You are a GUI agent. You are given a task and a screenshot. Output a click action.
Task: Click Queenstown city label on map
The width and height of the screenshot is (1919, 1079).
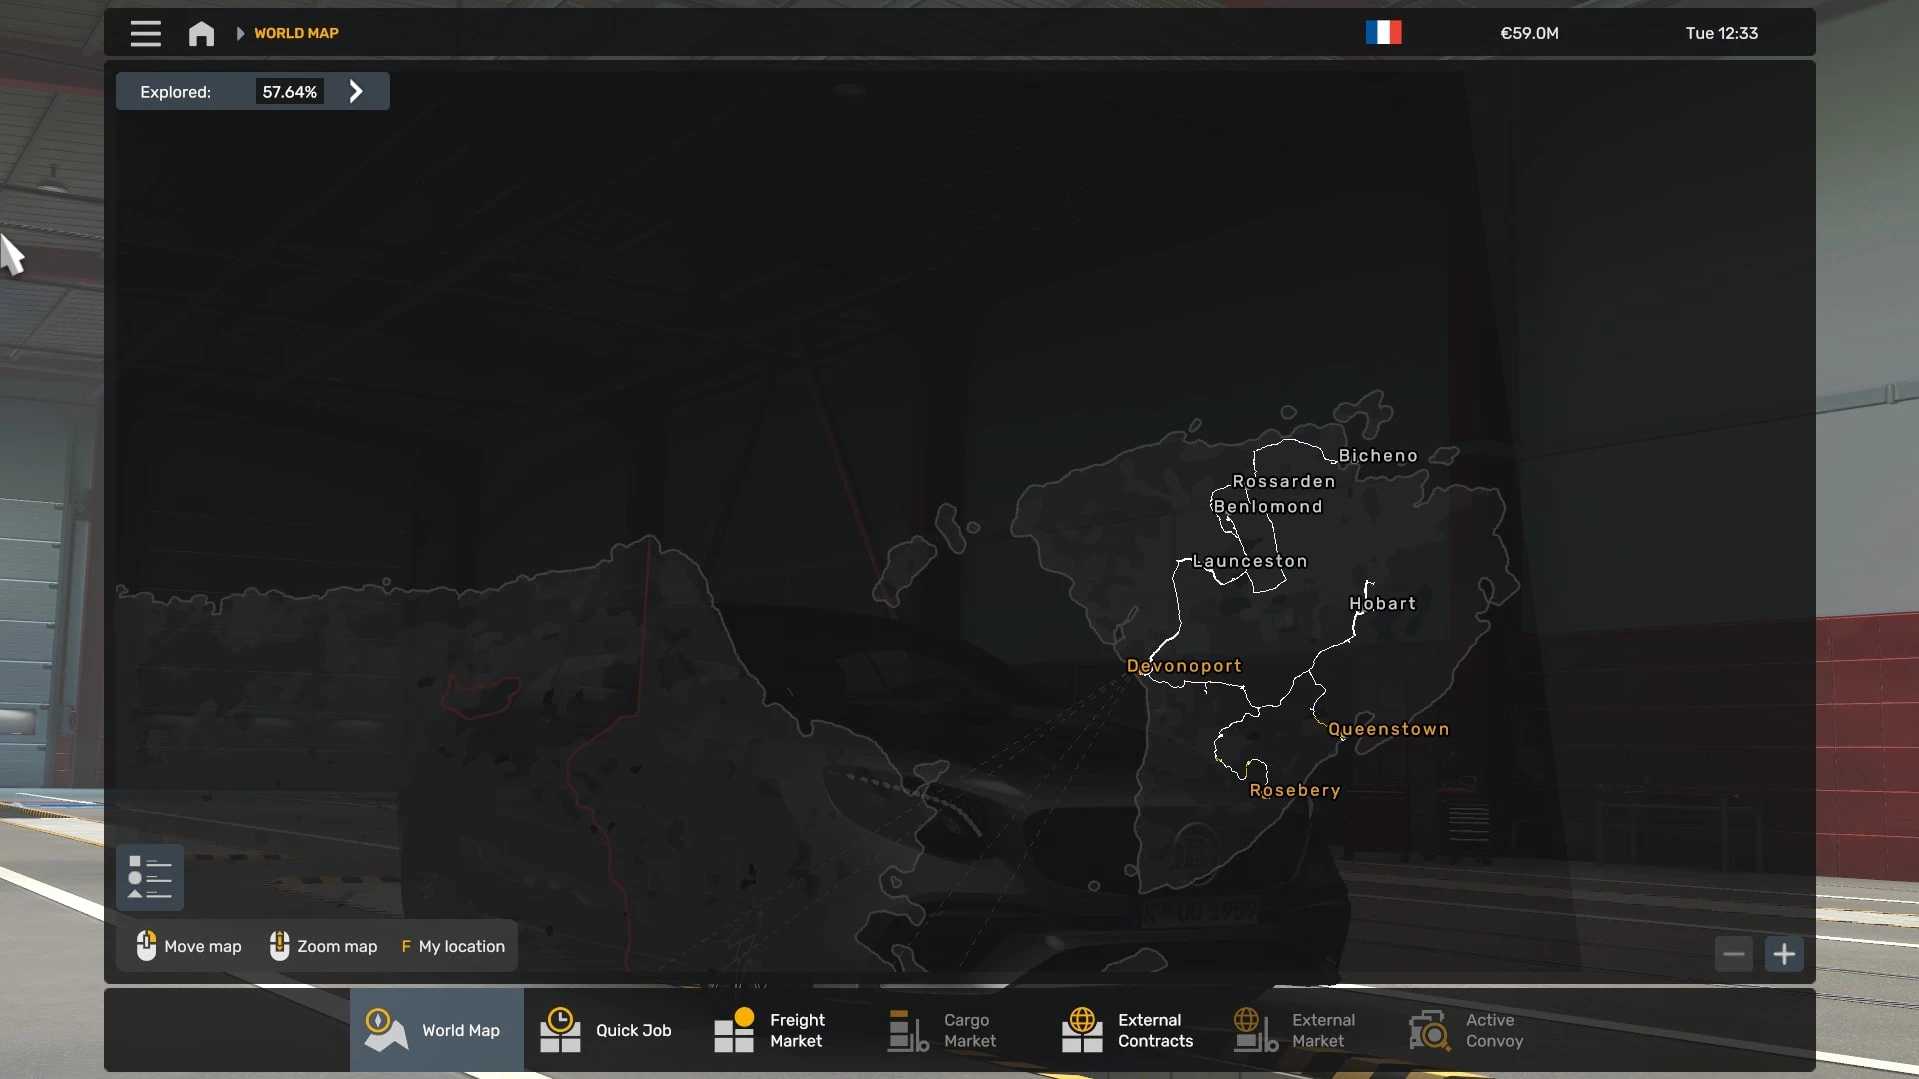point(1388,730)
